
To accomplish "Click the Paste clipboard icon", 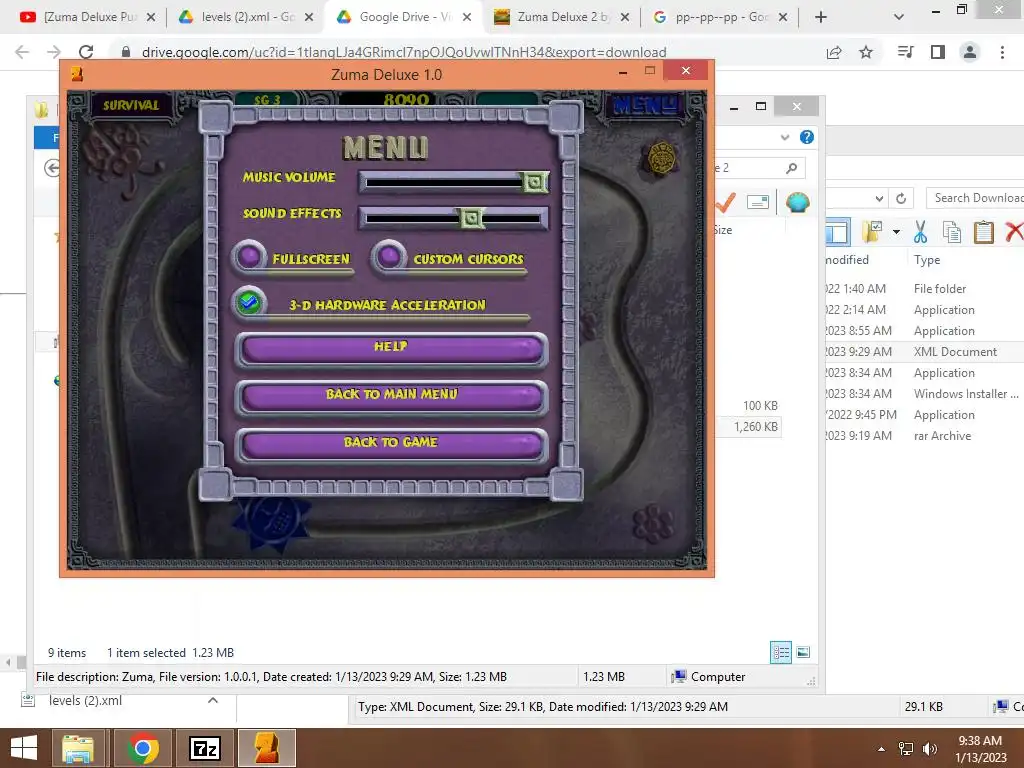I will (984, 232).
